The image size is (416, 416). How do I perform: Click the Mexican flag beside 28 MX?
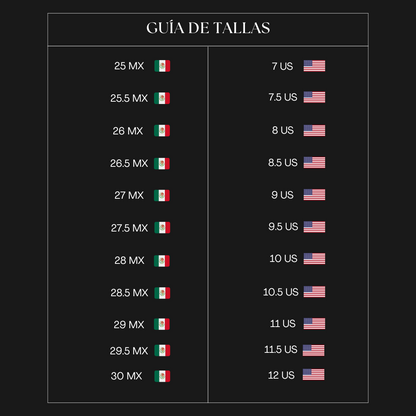(162, 261)
